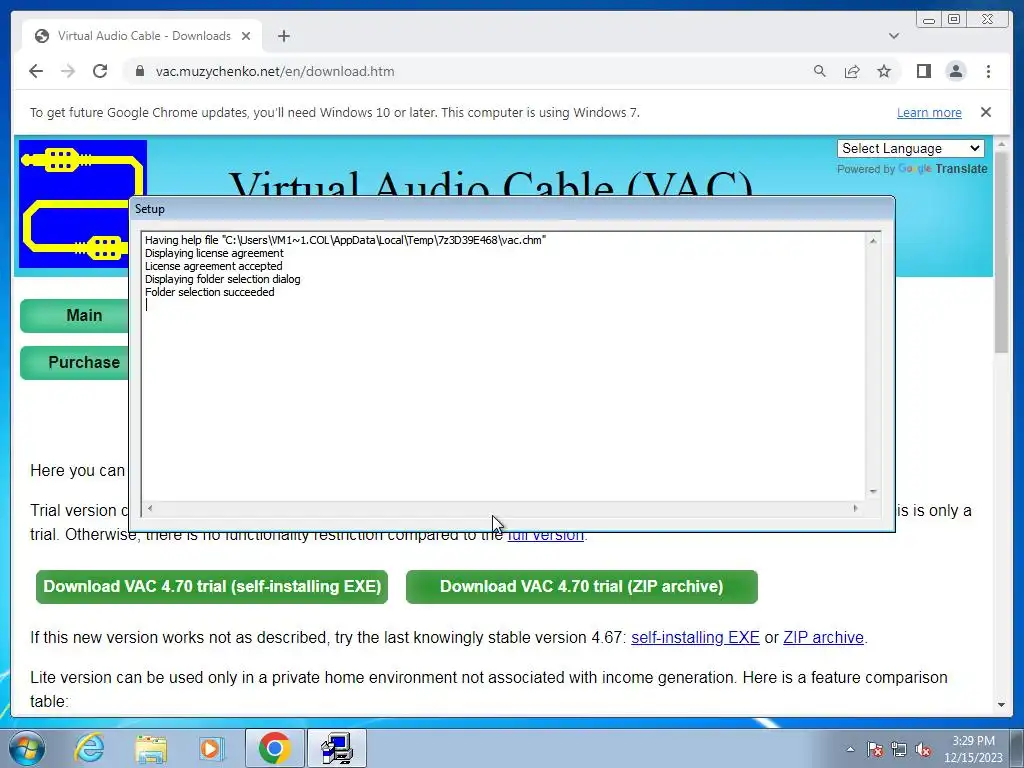Click Setup log horizontal scroll right arrow

[855, 508]
